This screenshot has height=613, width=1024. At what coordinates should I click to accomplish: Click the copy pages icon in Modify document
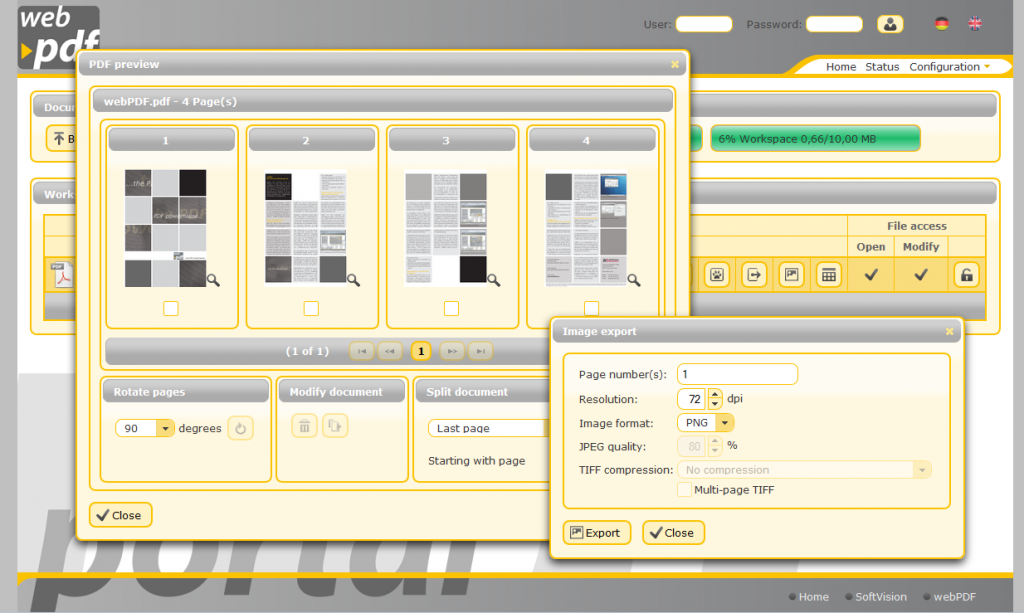(x=335, y=425)
